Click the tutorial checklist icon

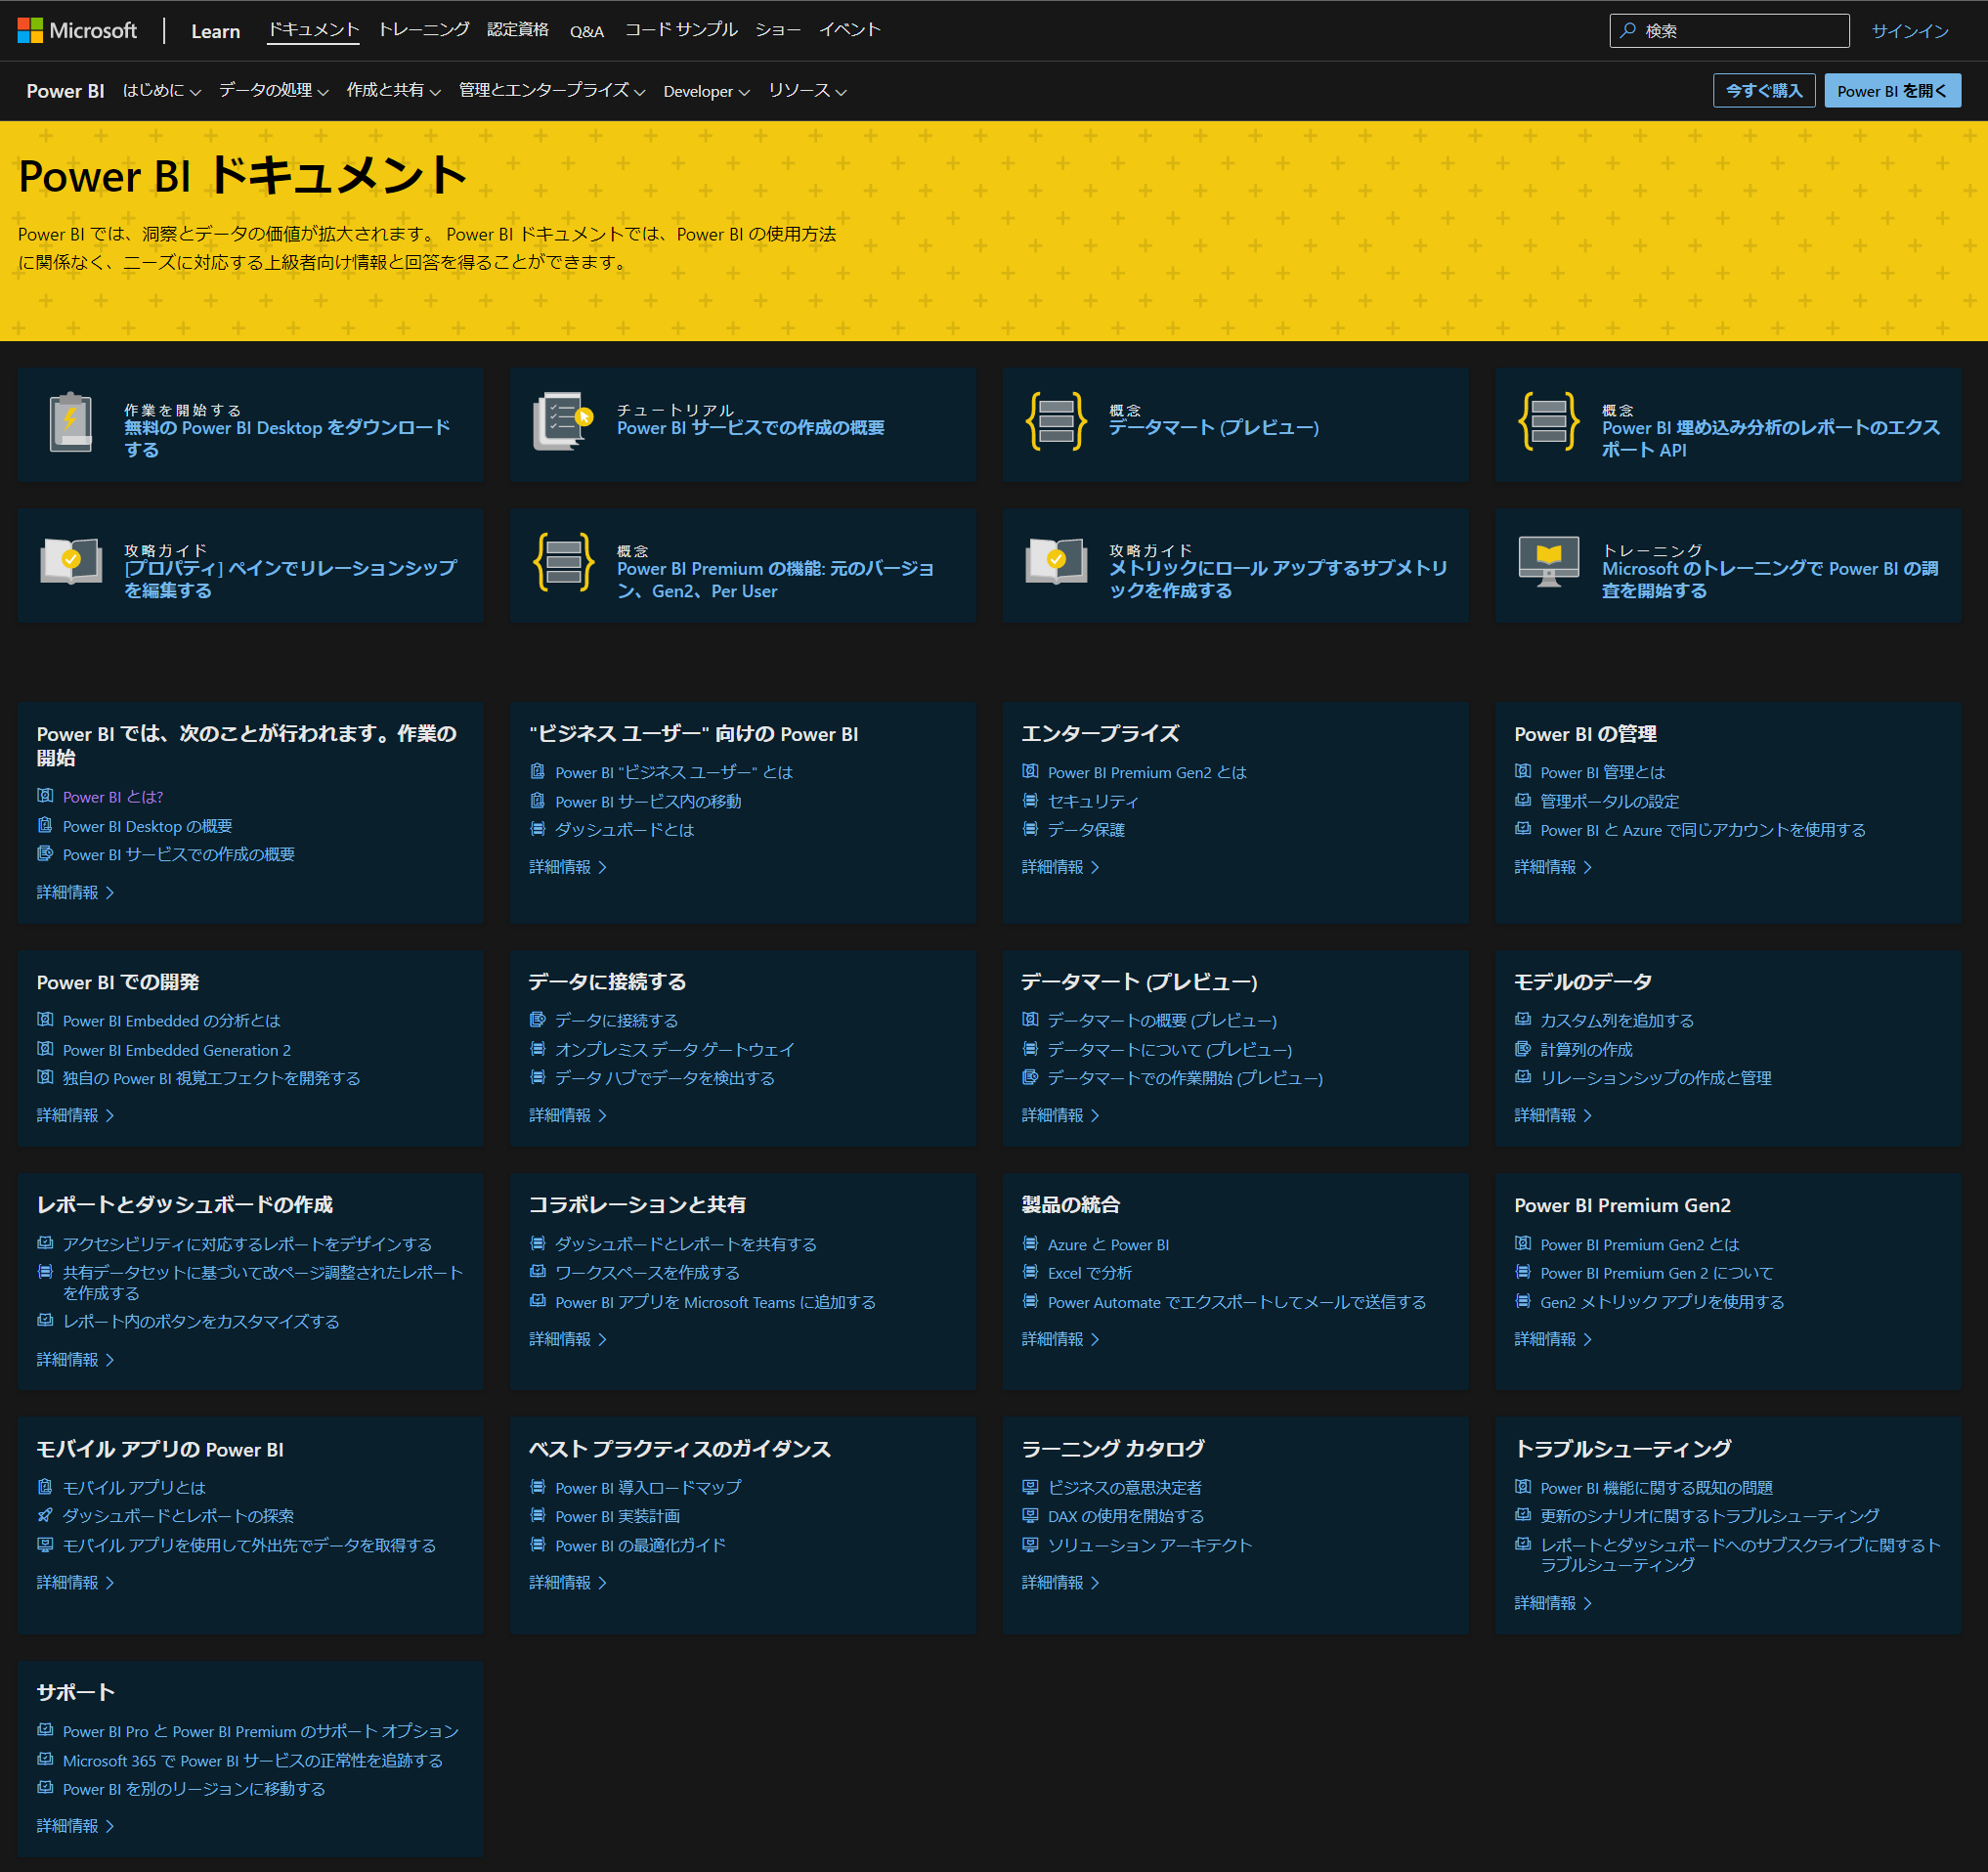tap(562, 422)
